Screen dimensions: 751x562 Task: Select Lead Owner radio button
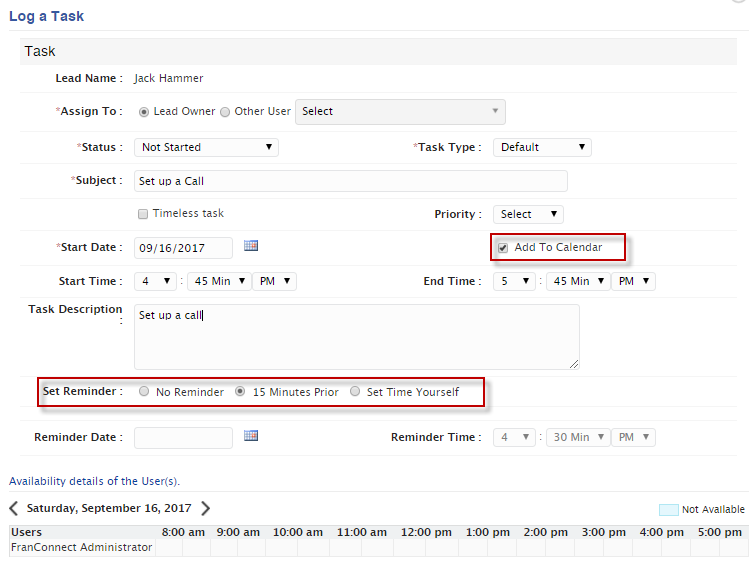tap(144, 112)
